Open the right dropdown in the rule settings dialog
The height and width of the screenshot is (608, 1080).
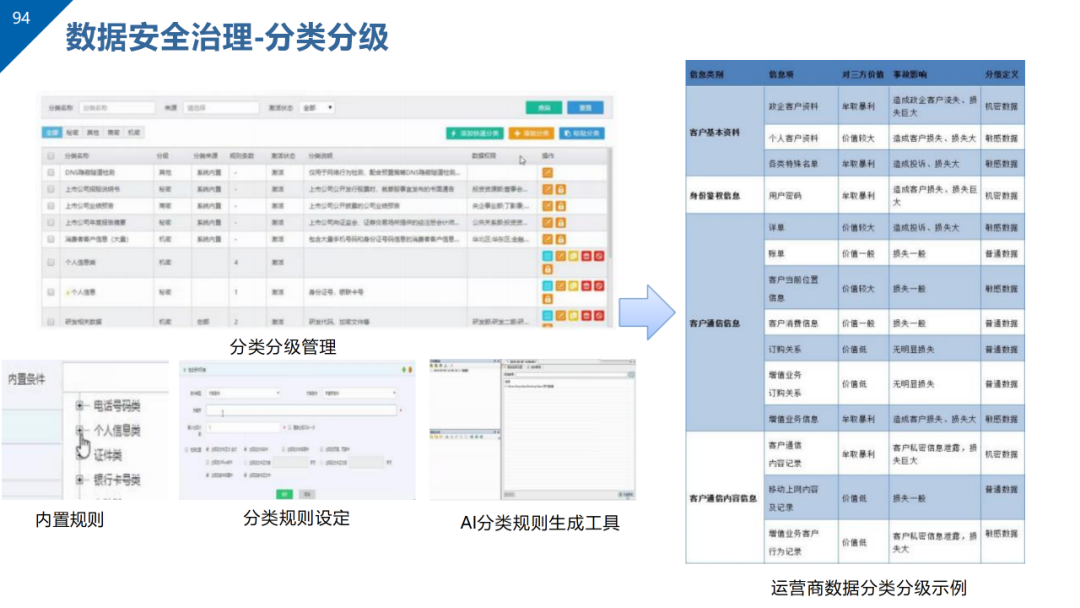[x=360, y=393]
